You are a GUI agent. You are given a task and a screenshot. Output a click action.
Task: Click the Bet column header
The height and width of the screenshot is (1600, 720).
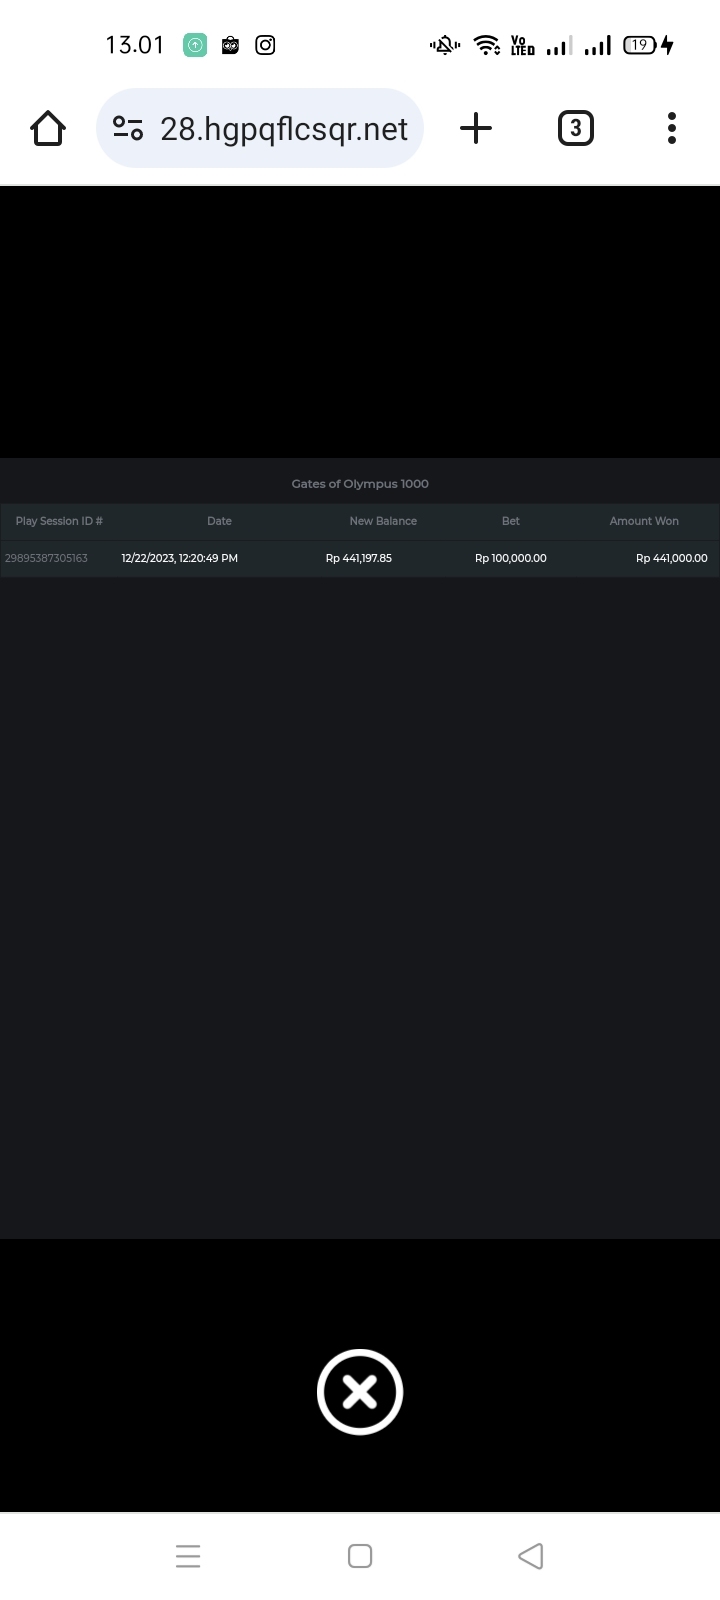[511, 521]
